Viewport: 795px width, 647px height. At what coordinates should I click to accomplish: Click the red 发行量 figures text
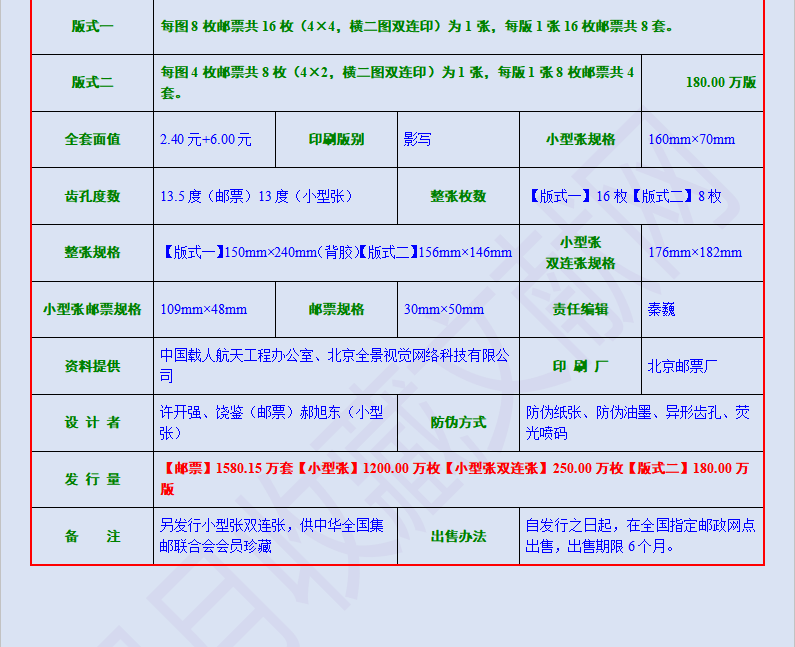coord(455,478)
